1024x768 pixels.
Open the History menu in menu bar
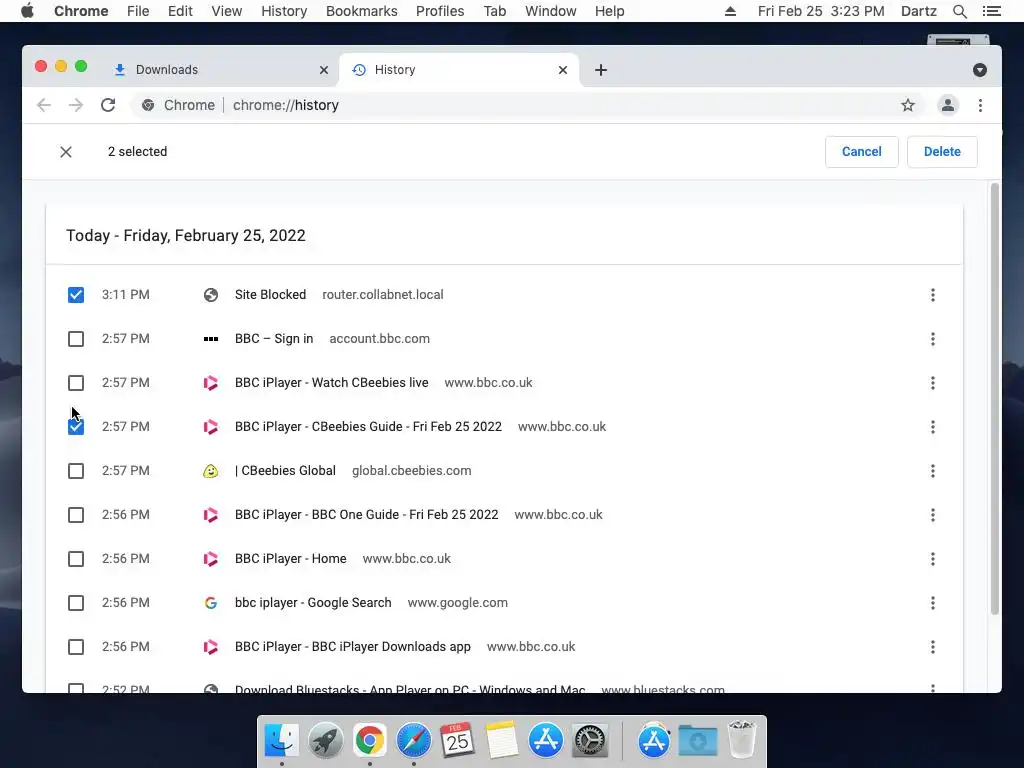click(284, 11)
